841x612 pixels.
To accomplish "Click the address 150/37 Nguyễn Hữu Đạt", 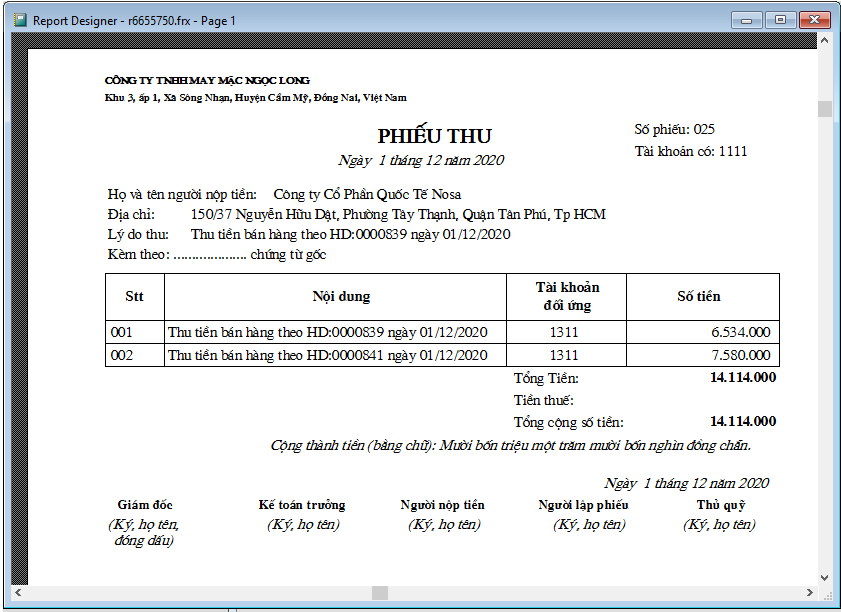I will (x=398, y=215).
